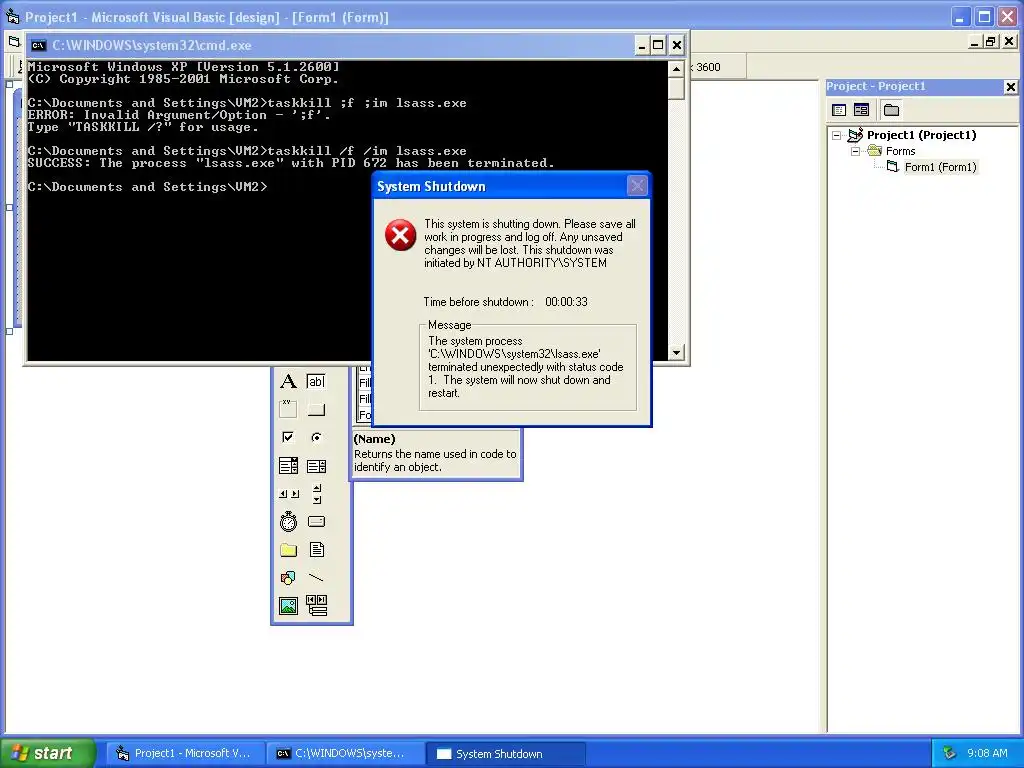The height and width of the screenshot is (768, 1024).
Task: Click the 'ERROR: Invalid Argument/Option' line
Action: (179, 116)
